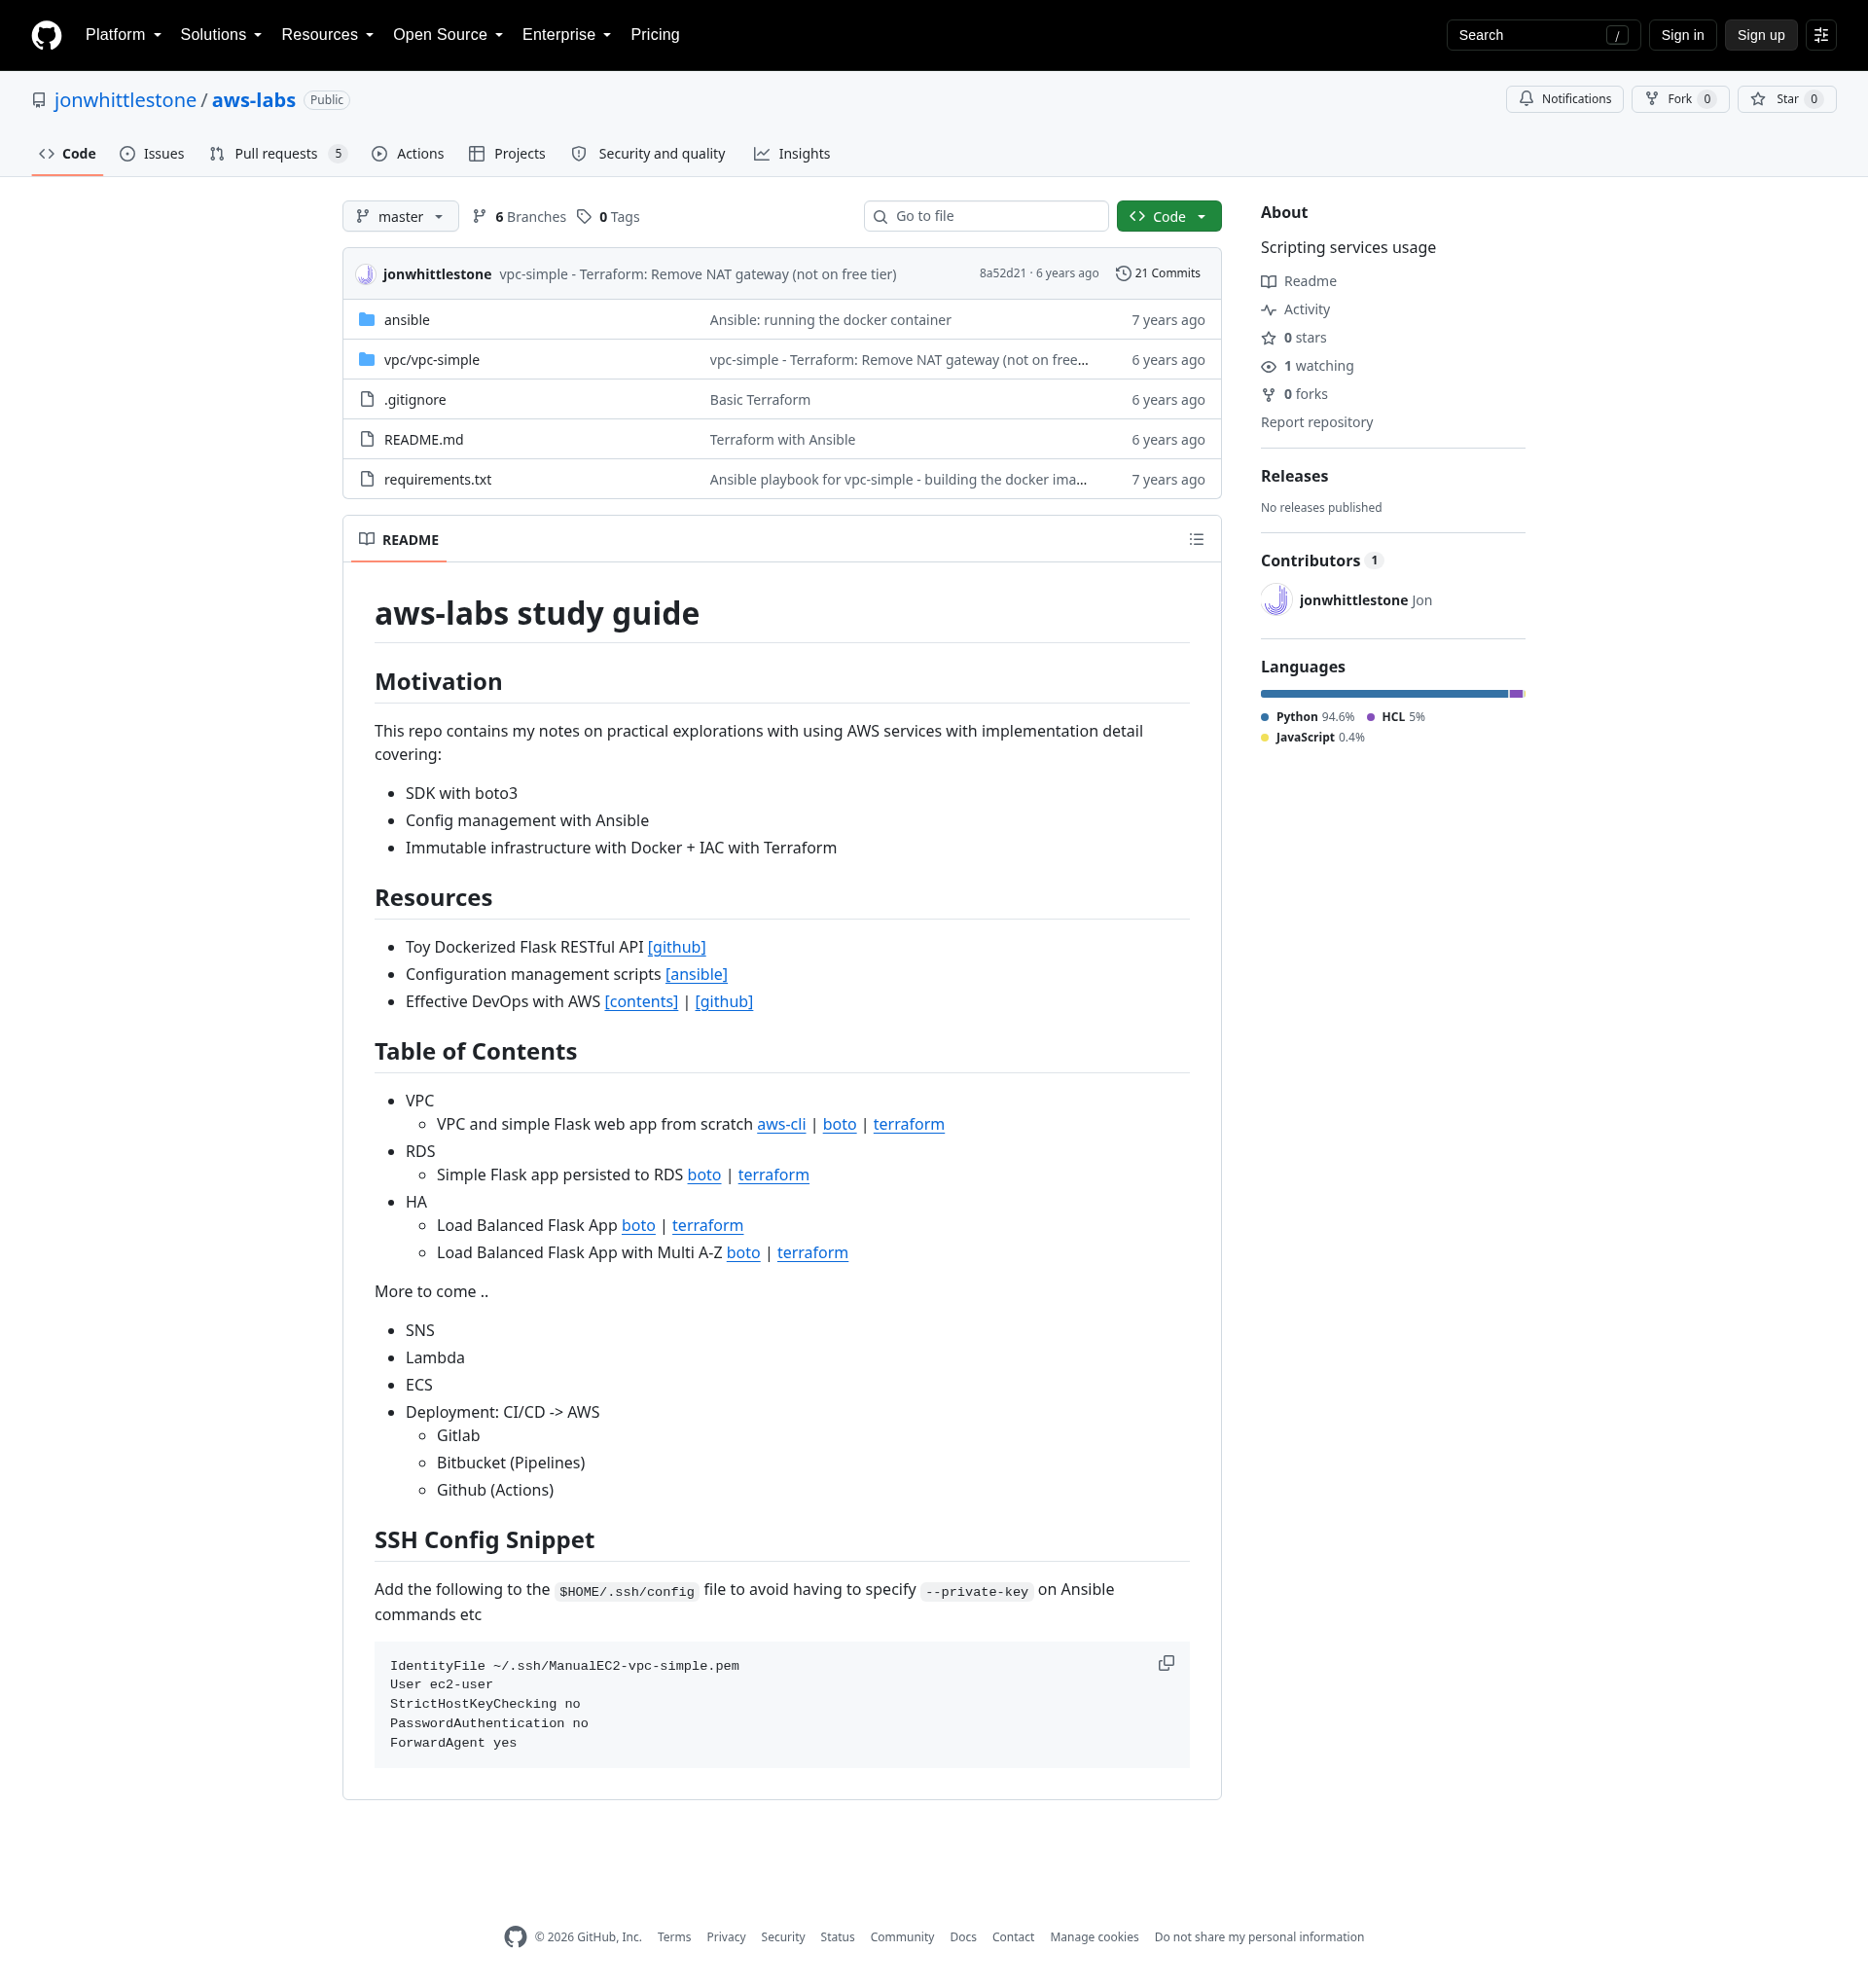
Task: Click the bell icon in Notifications button
Action: point(1526,99)
